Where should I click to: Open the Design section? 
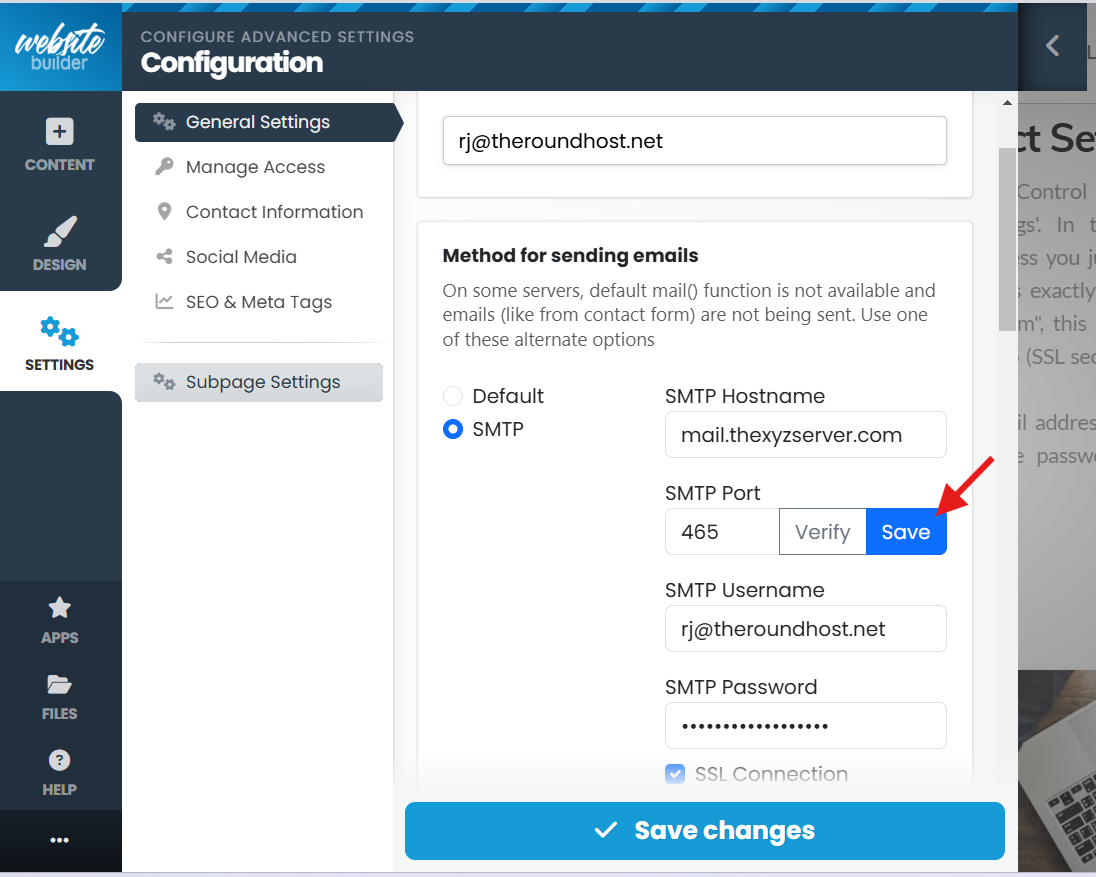coord(60,243)
